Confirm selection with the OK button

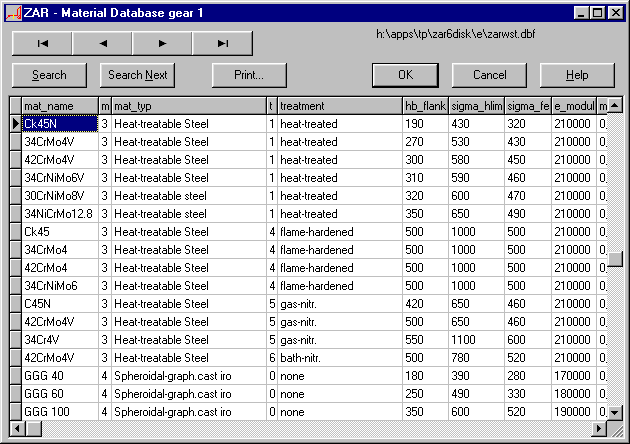(x=405, y=75)
